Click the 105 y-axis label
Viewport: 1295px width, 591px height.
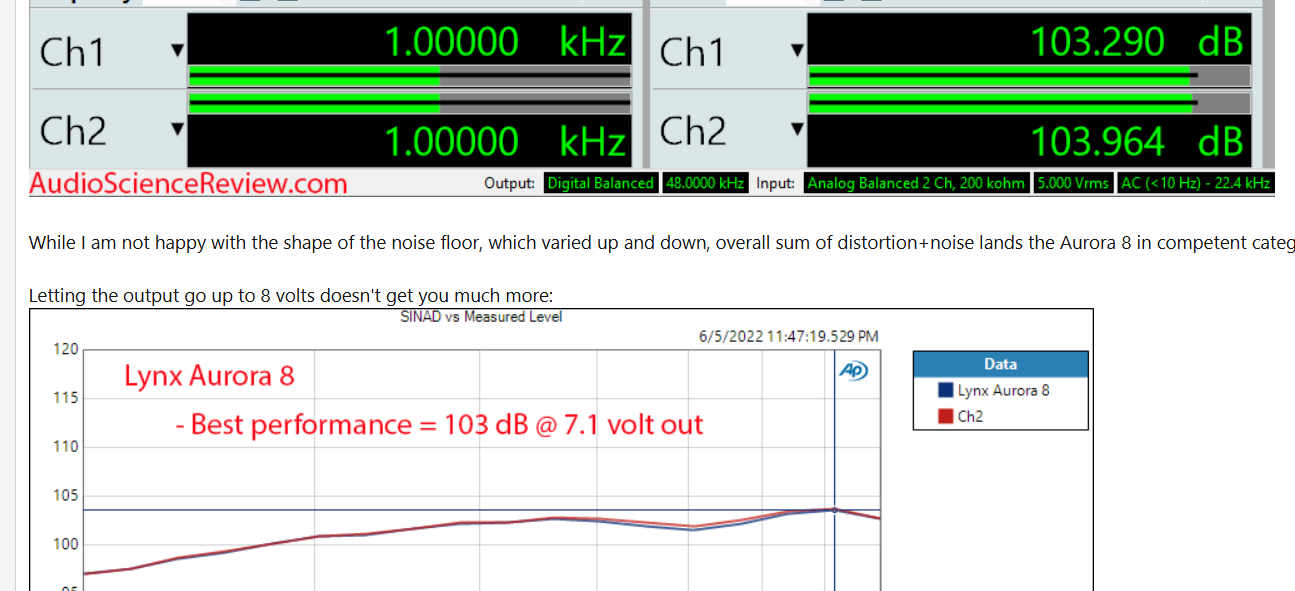[65, 496]
